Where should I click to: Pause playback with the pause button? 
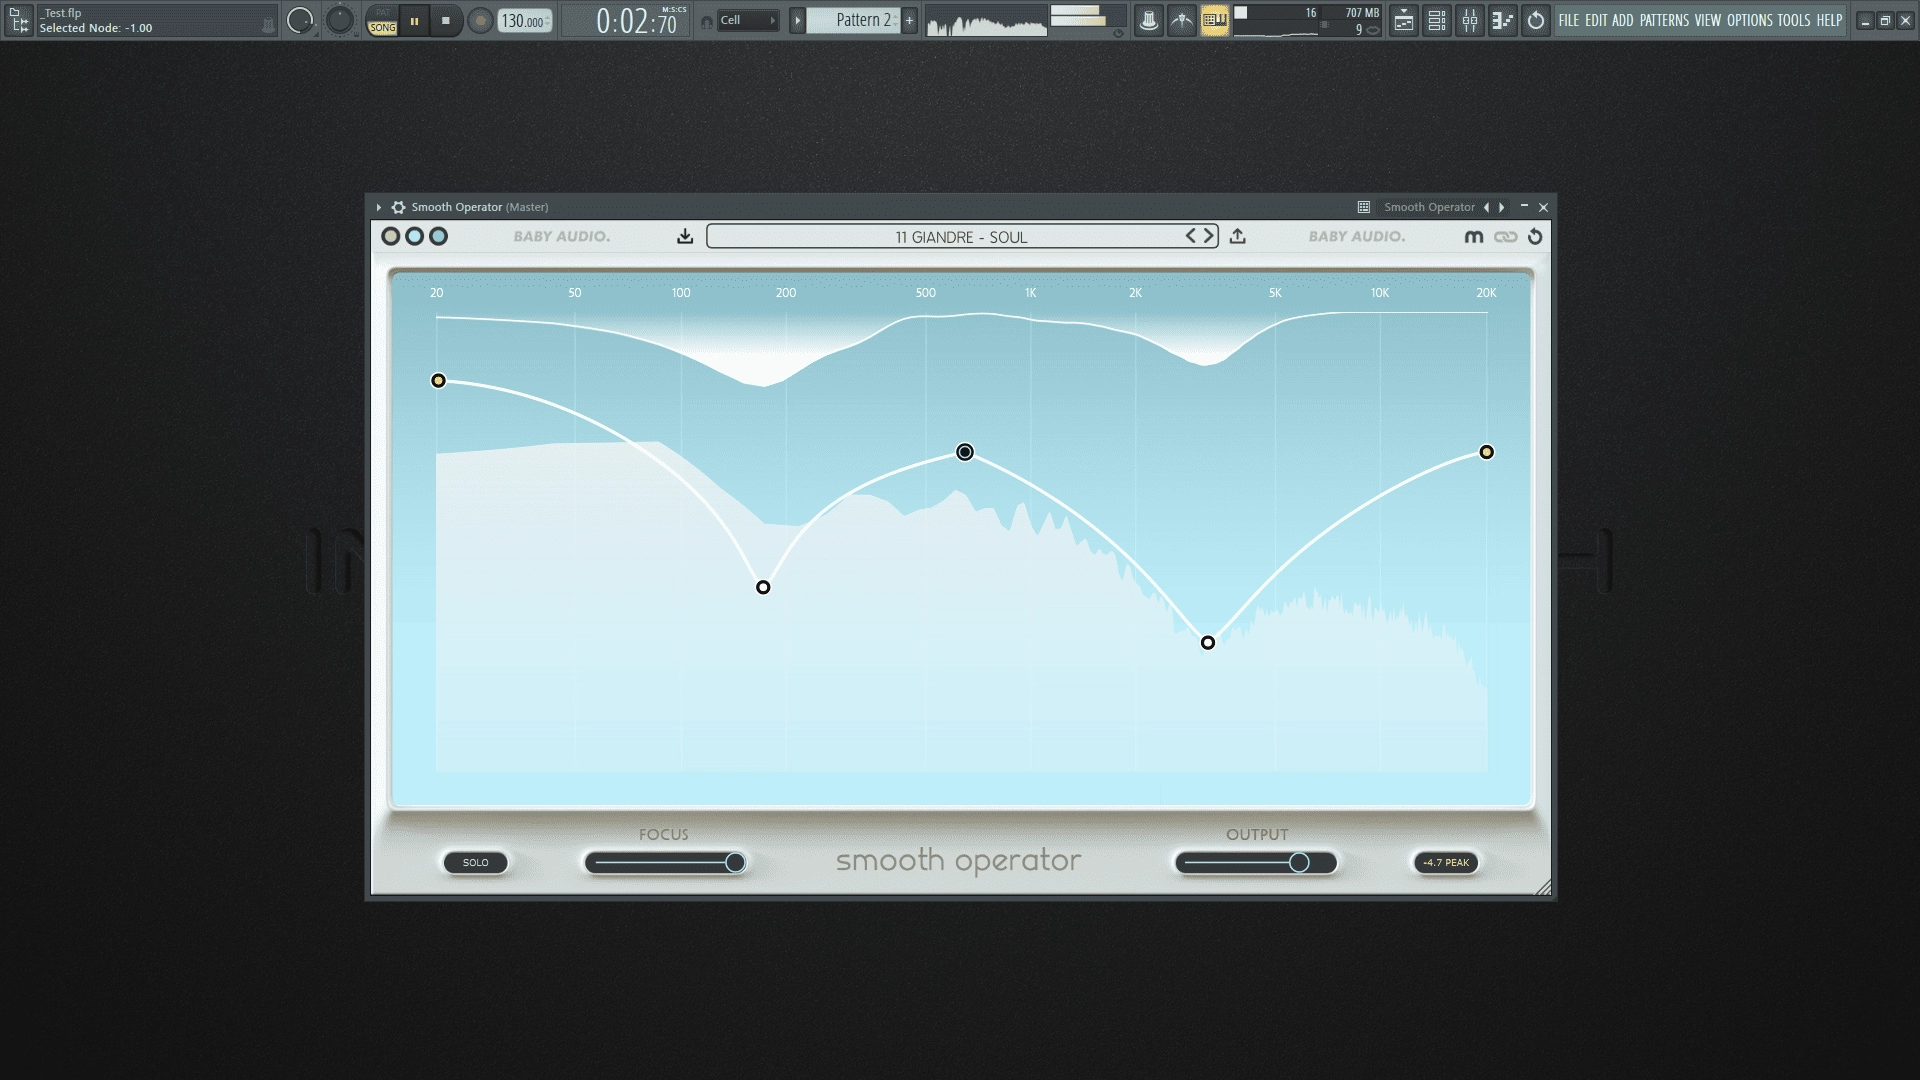coord(414,20)
